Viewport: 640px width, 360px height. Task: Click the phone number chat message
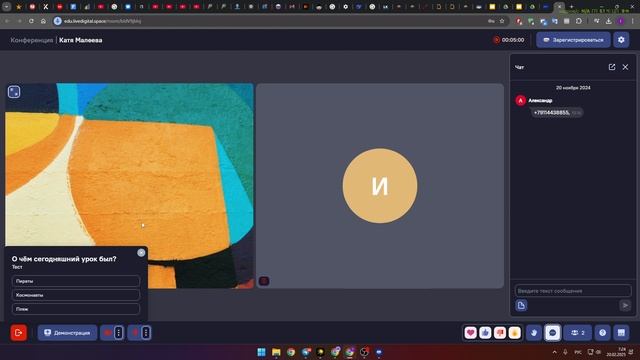pos(556,113)
